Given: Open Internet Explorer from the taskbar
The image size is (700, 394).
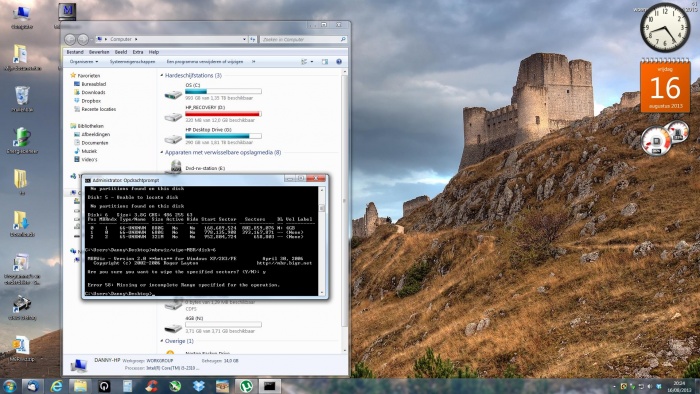Looking at the screenshot, I should tap(56, 386).
